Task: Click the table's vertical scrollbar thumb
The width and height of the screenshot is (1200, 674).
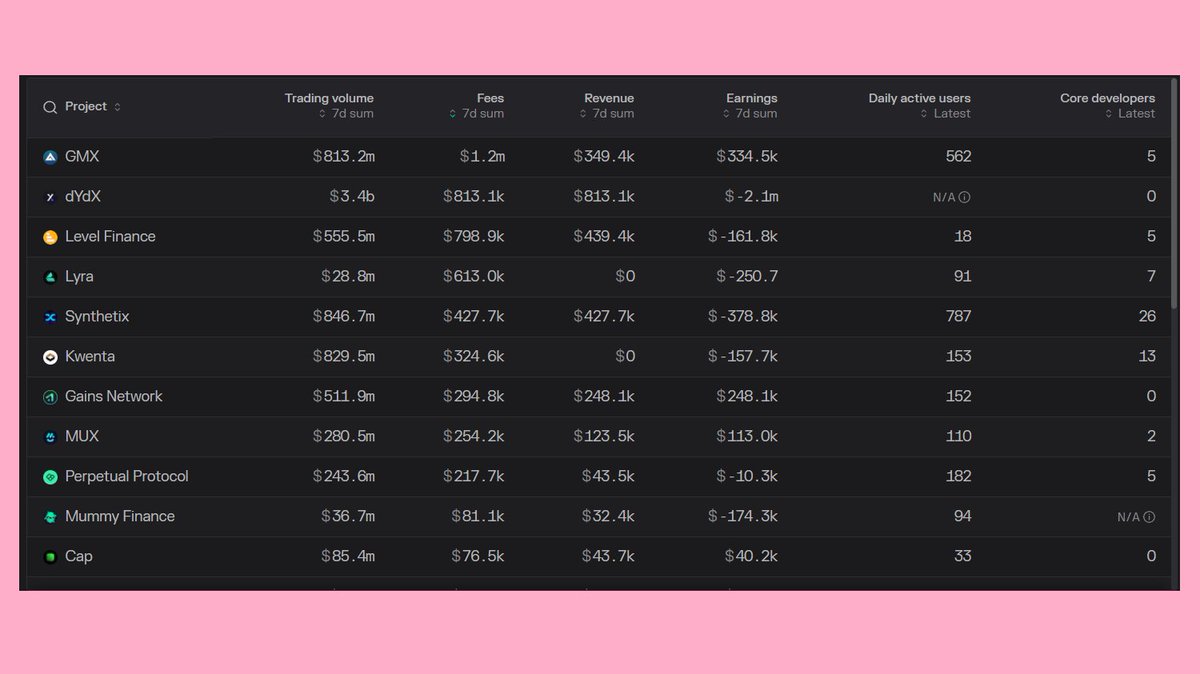Action: tap(1174, 192)
